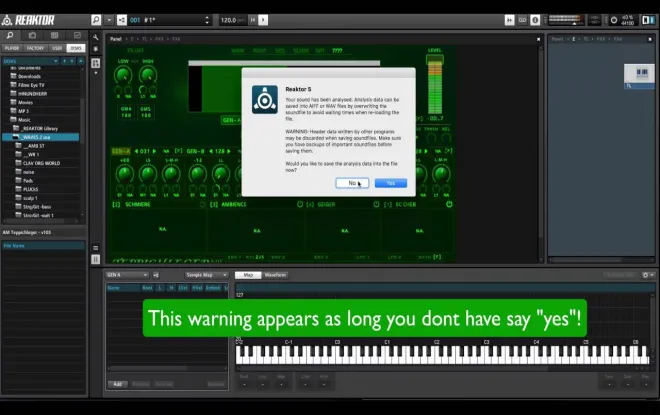This screenshot has height=415, width=660.
Task: Toggle the power button at the panel's right edge
Action: point(450,205)
